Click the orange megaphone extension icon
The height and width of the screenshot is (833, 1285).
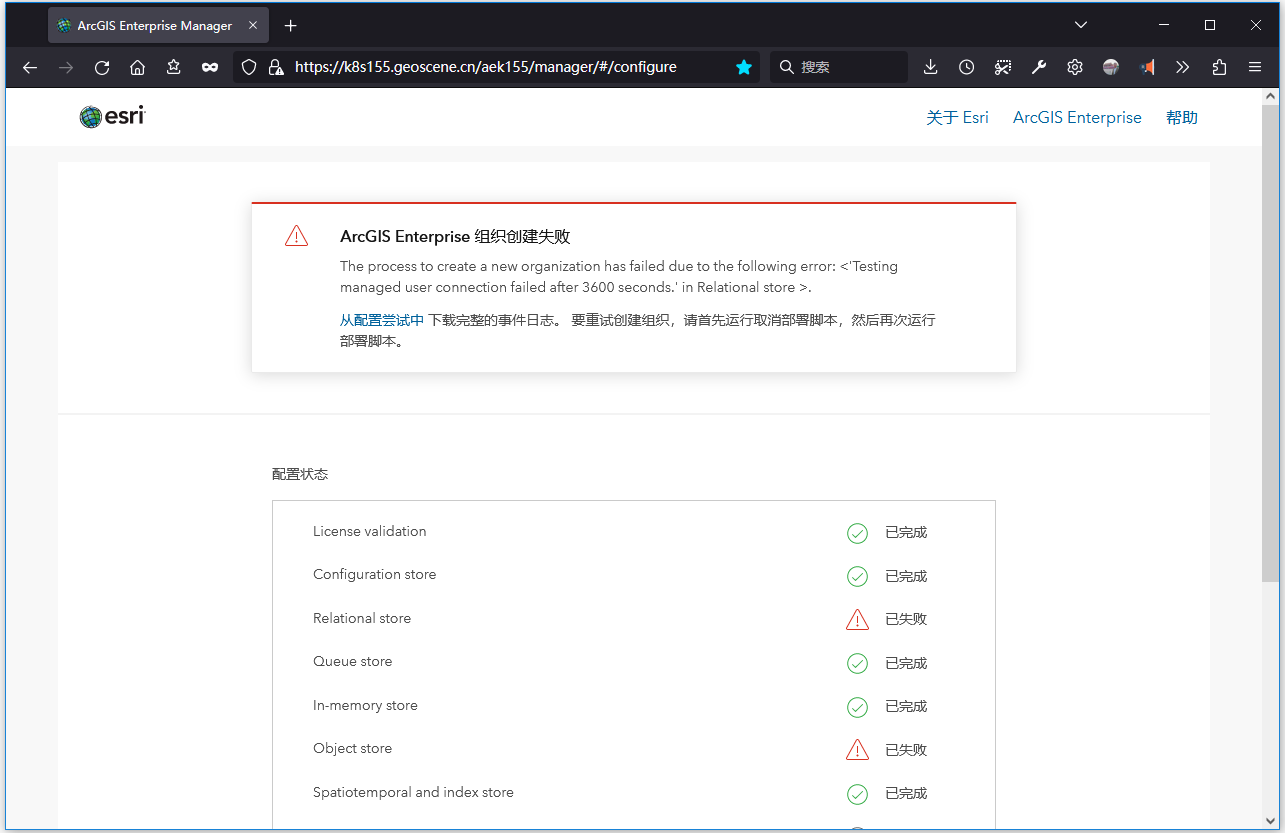(x=1147, y=67)
